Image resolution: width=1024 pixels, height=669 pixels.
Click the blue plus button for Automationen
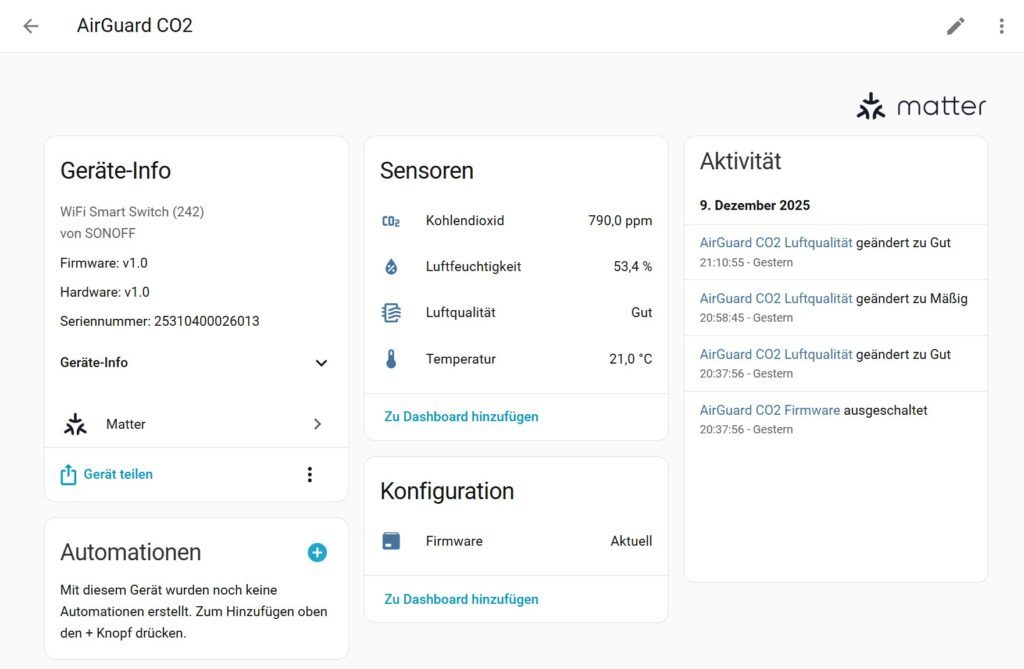317,551
